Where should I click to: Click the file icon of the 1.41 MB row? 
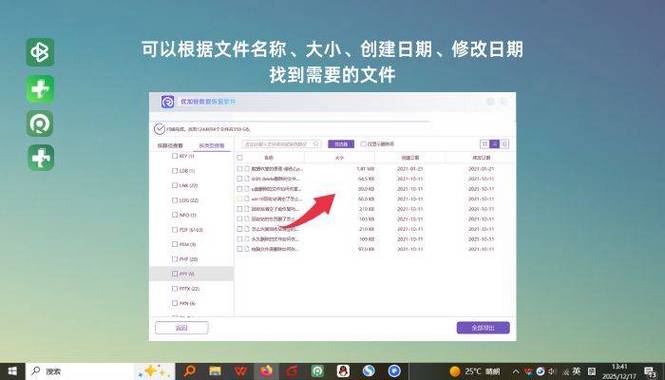[247, 169]
